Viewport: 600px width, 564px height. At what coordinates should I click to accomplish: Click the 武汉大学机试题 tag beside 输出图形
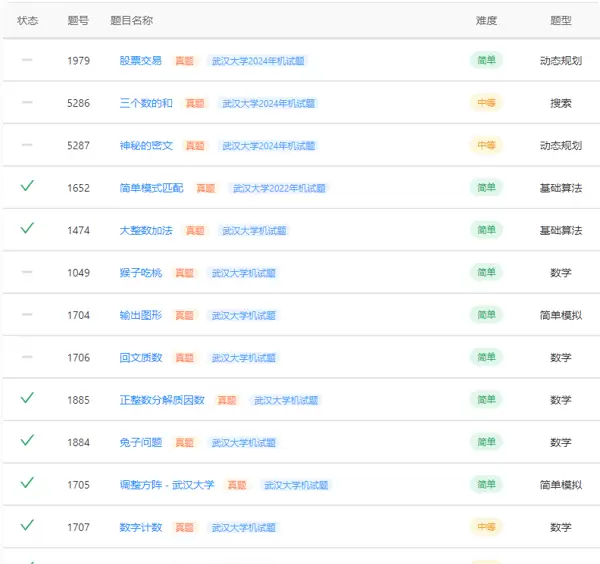click(x=242, y=315)
